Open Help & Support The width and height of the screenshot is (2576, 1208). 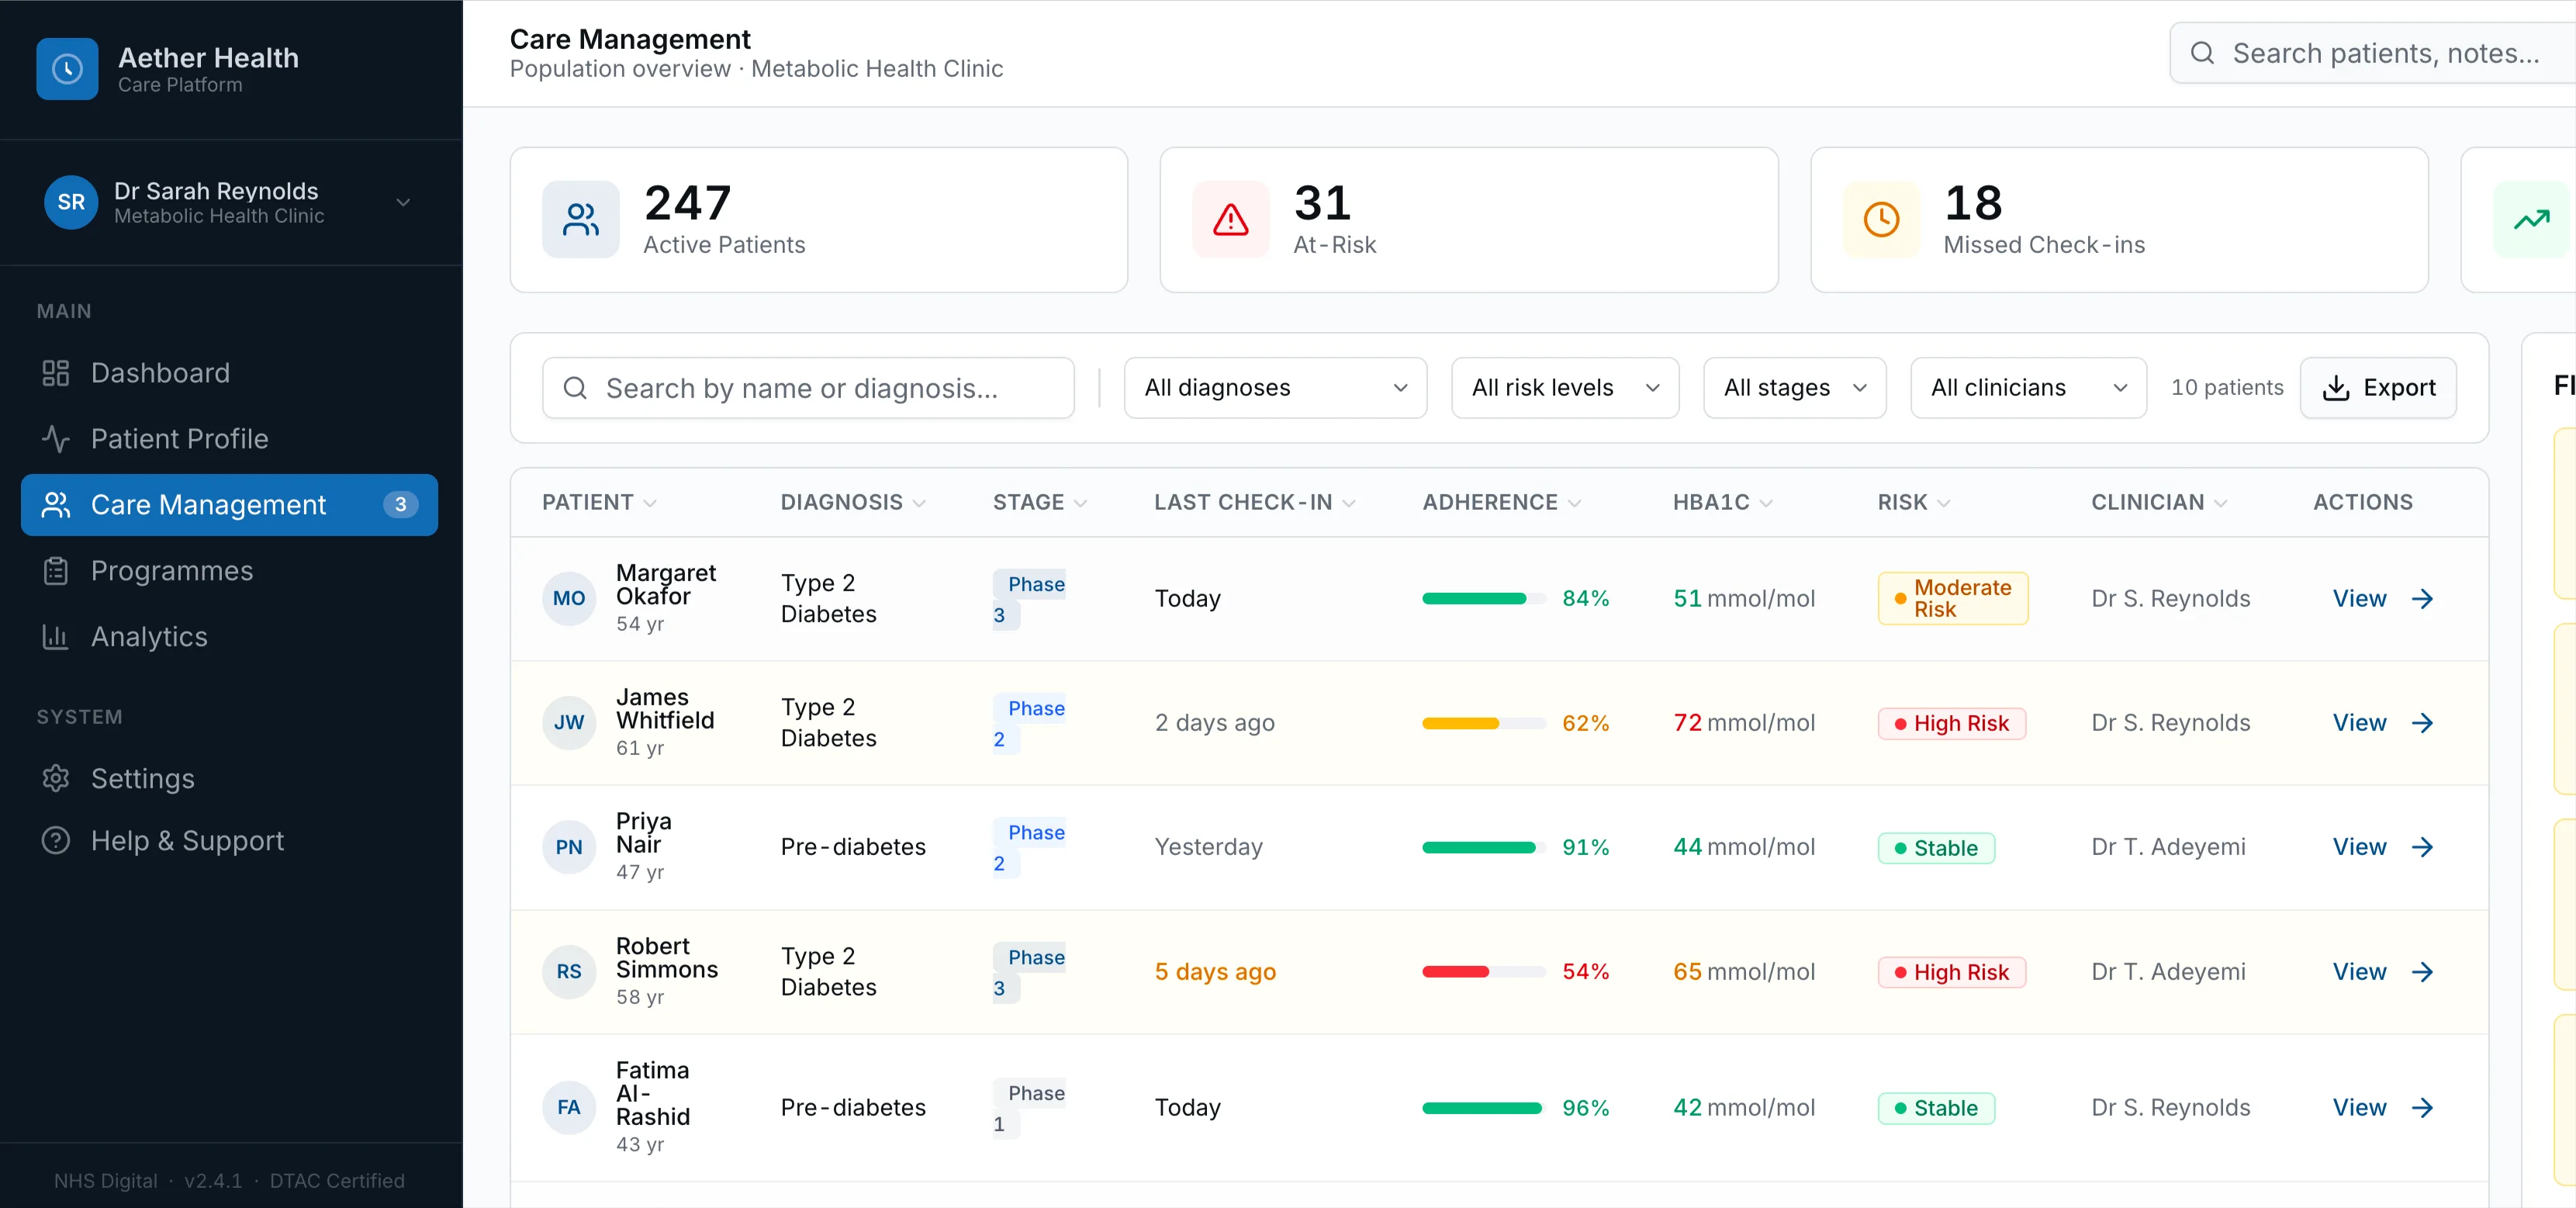[188, 841]
